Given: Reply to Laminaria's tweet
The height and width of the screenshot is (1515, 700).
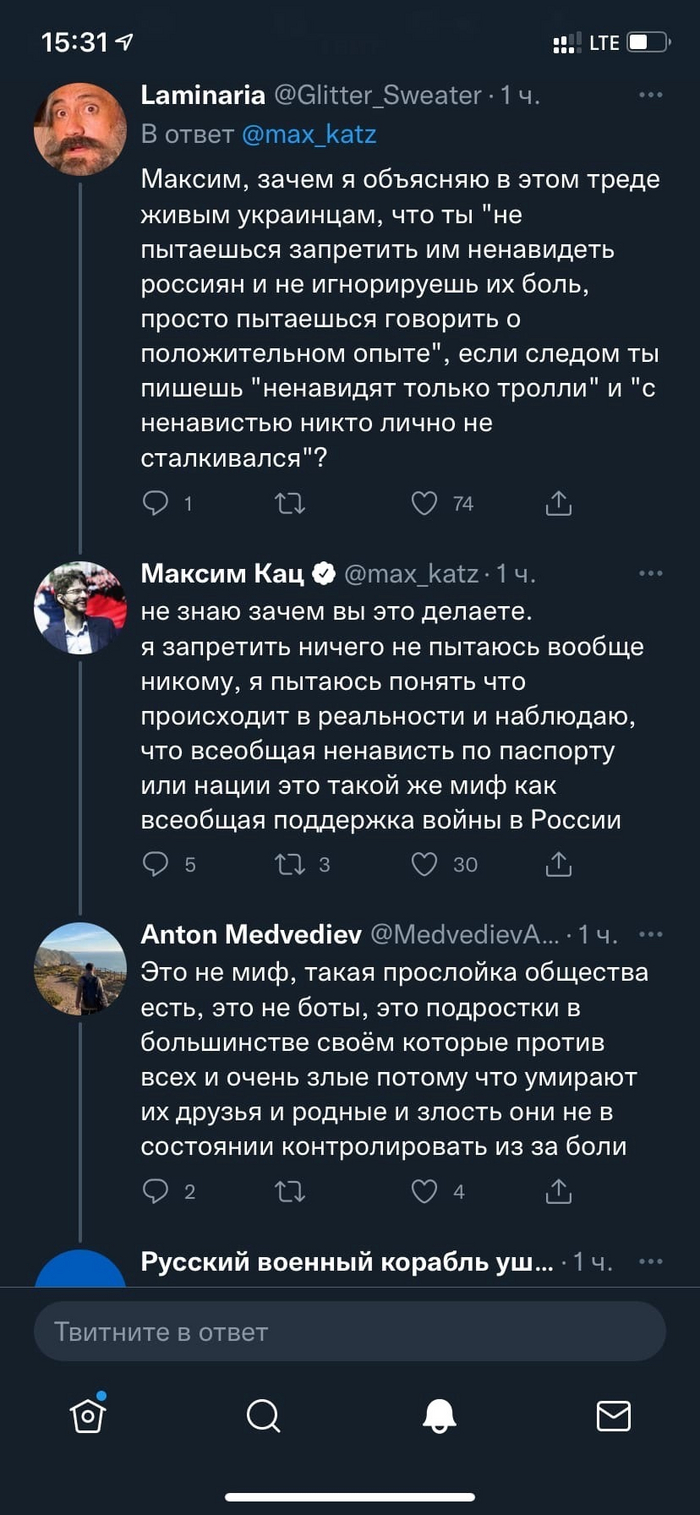Looking at the screenshot, I should tap(156, 503).
